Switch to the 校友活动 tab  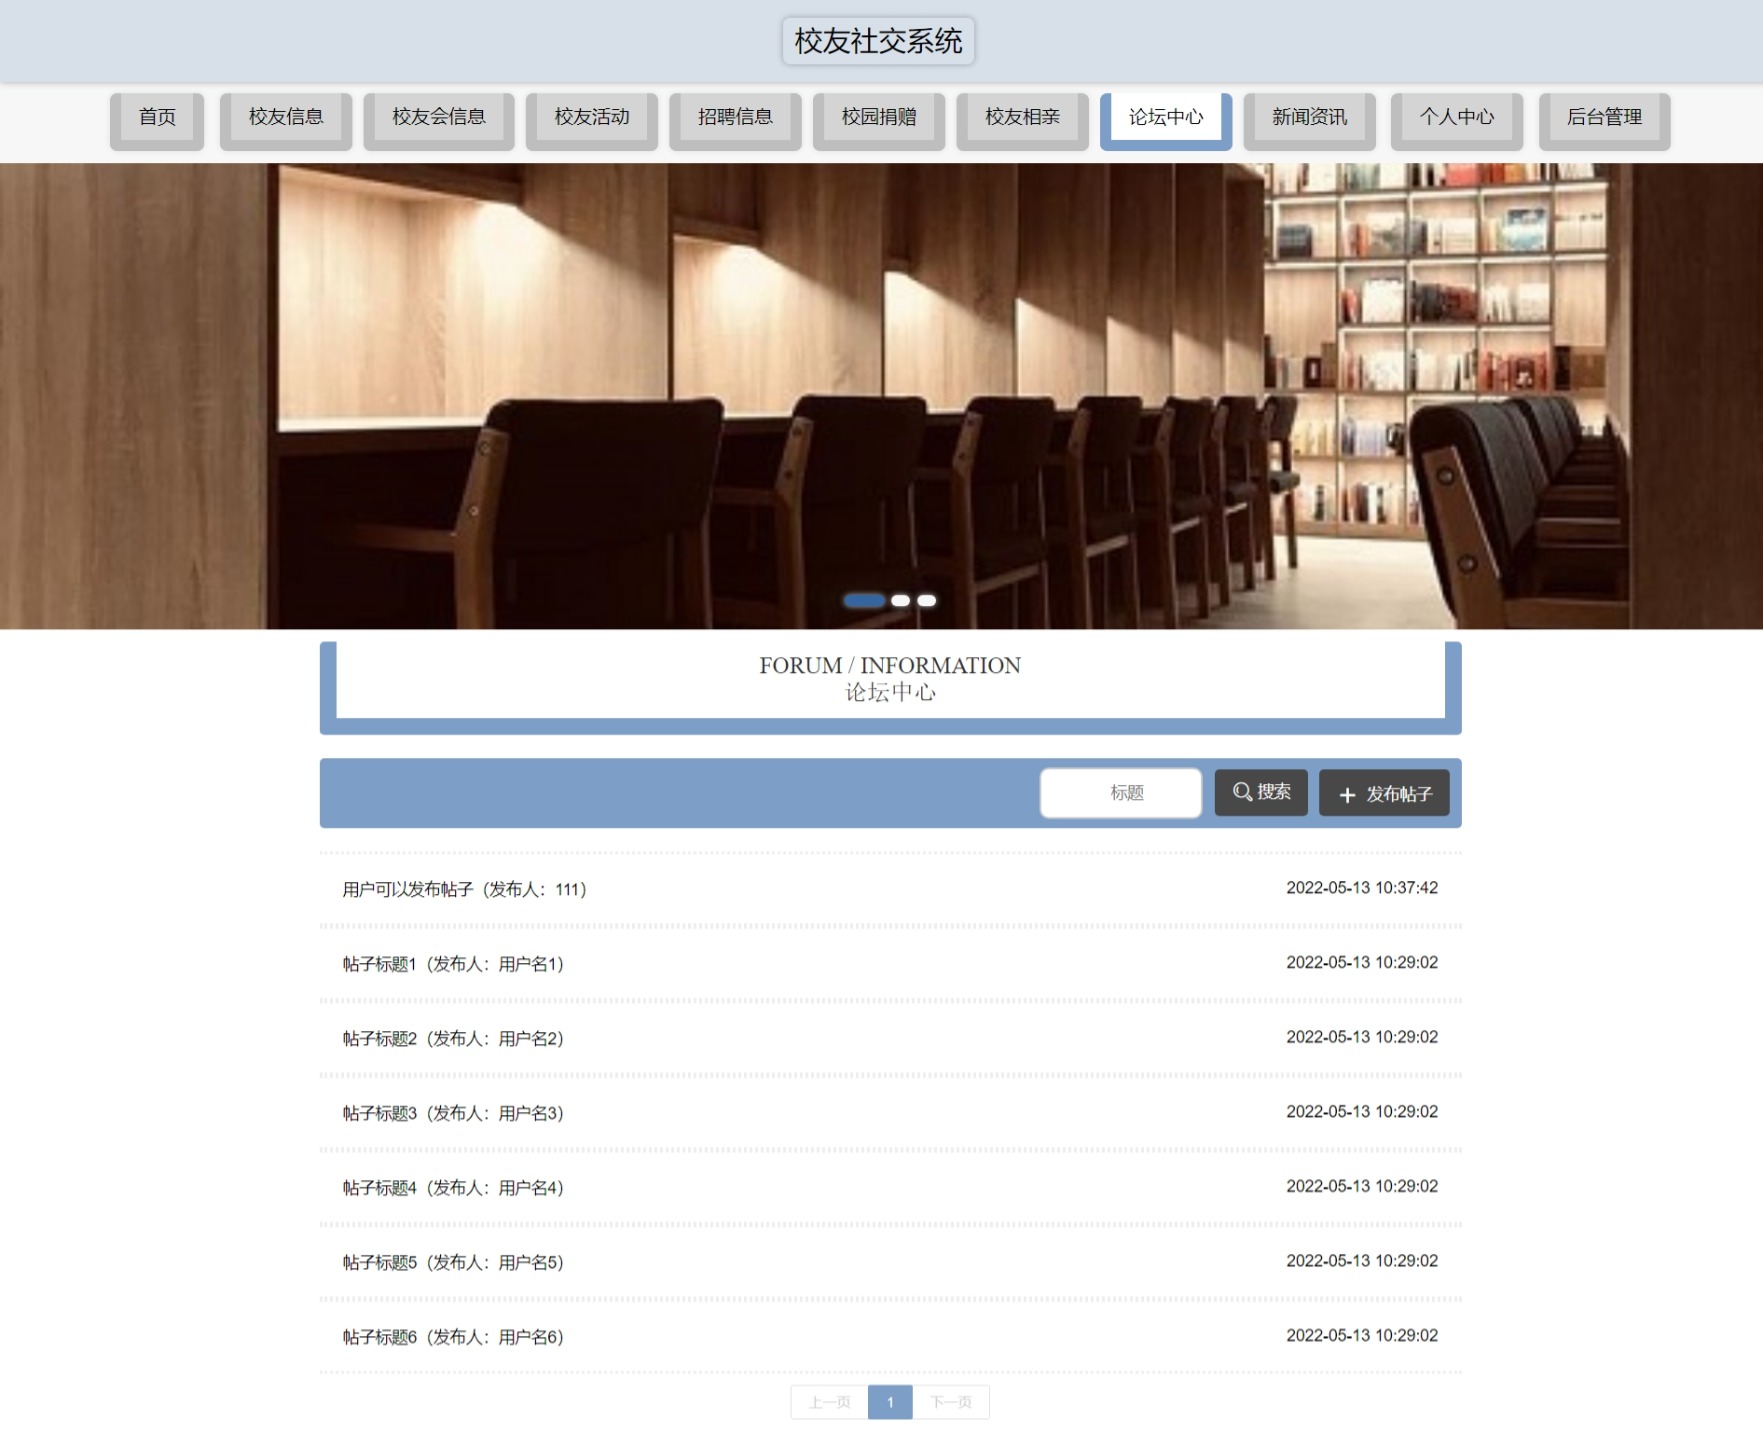pyautogui.click(x=592, y=121)
